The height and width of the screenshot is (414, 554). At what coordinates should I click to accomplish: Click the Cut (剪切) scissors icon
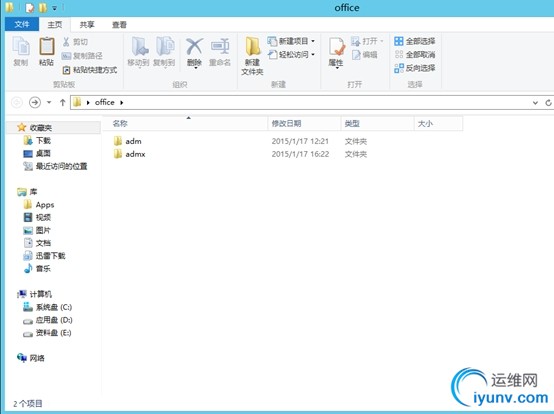click(x=66, y=42)
